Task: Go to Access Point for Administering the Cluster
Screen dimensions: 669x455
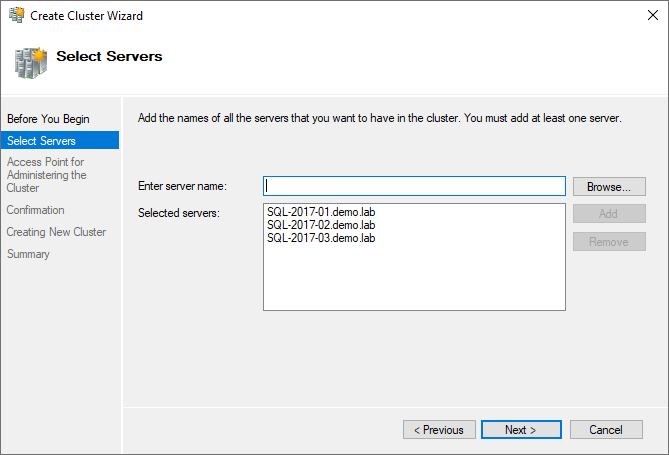Action: point(47,175)
